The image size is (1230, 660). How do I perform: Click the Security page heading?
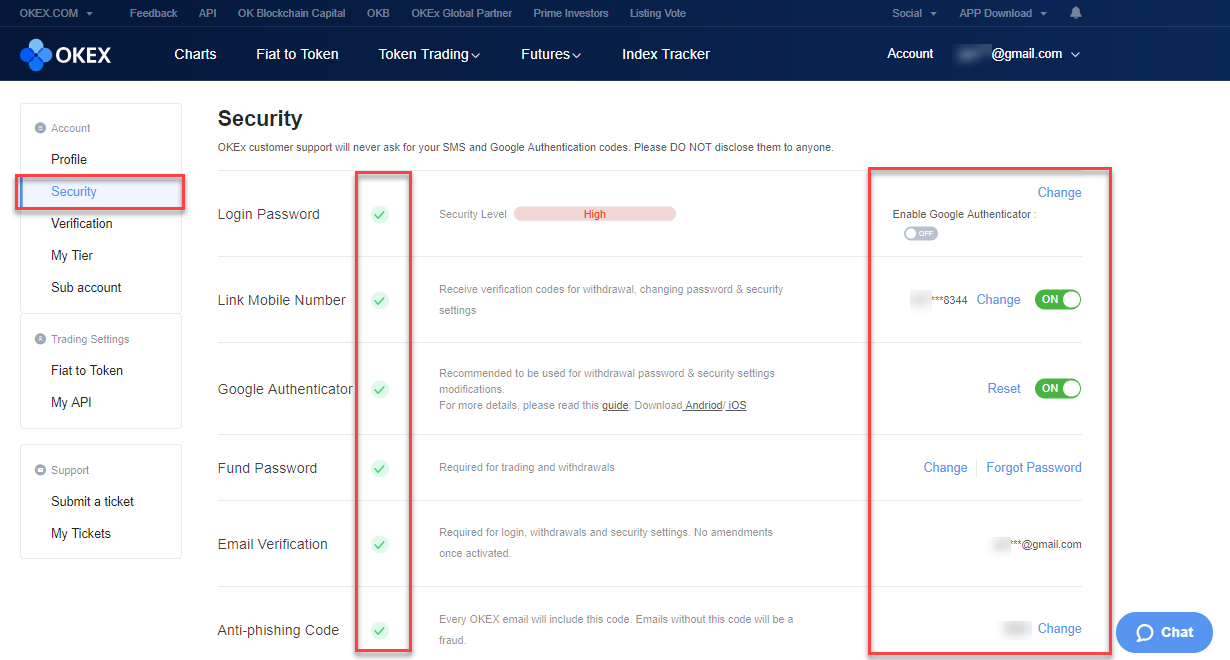(x=260, y=118)
